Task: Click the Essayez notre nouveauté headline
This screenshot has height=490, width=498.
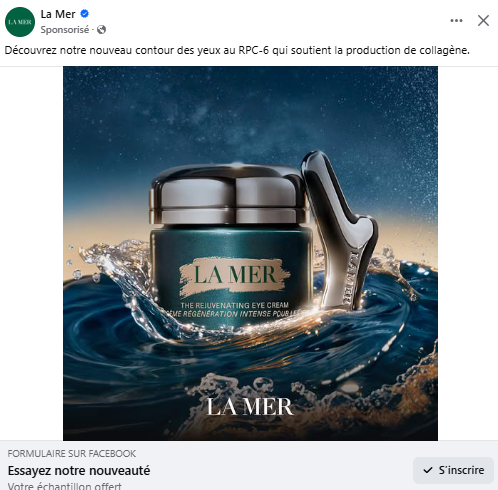Action: click(x=79, y=471)
